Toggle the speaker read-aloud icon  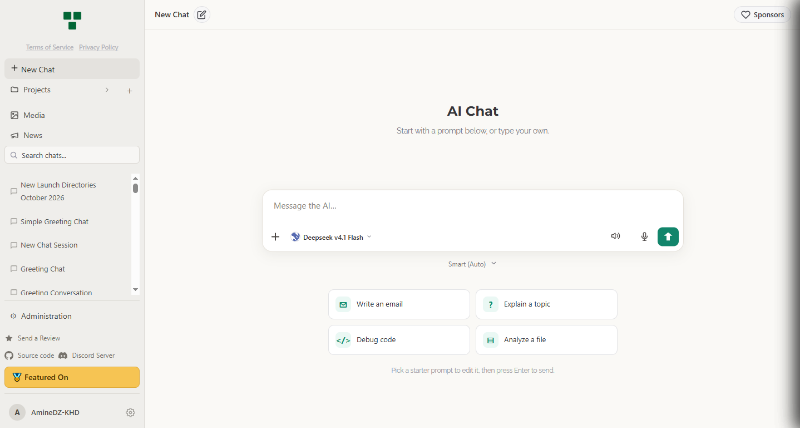tap(615, 236)
